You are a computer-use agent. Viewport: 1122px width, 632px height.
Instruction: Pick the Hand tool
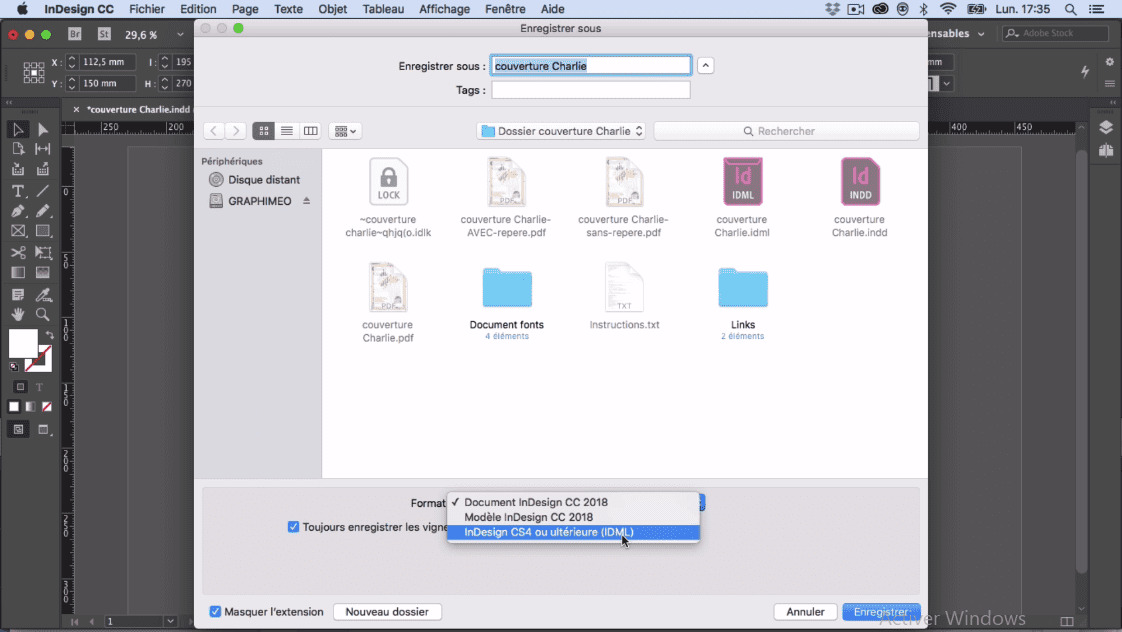18,314
